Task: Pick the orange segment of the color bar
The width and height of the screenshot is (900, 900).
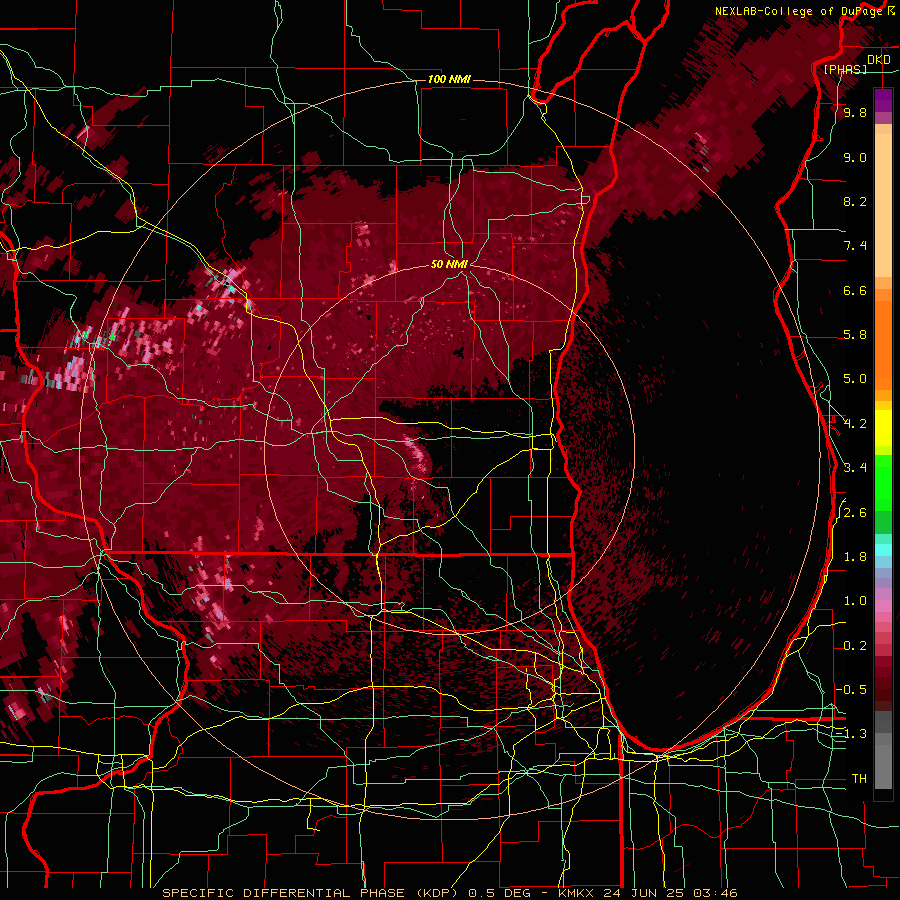Action: pyautogui.click(x=883, y=344)
